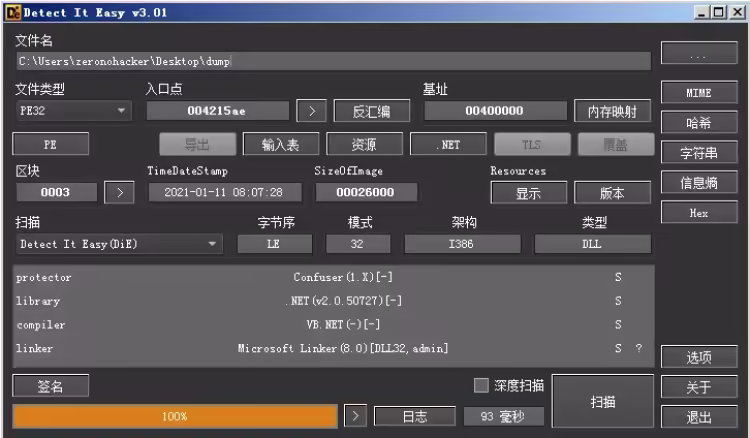Screen dimensions: 750x438
Task: Click the 覆盖 overlay button
Action: 616,144
